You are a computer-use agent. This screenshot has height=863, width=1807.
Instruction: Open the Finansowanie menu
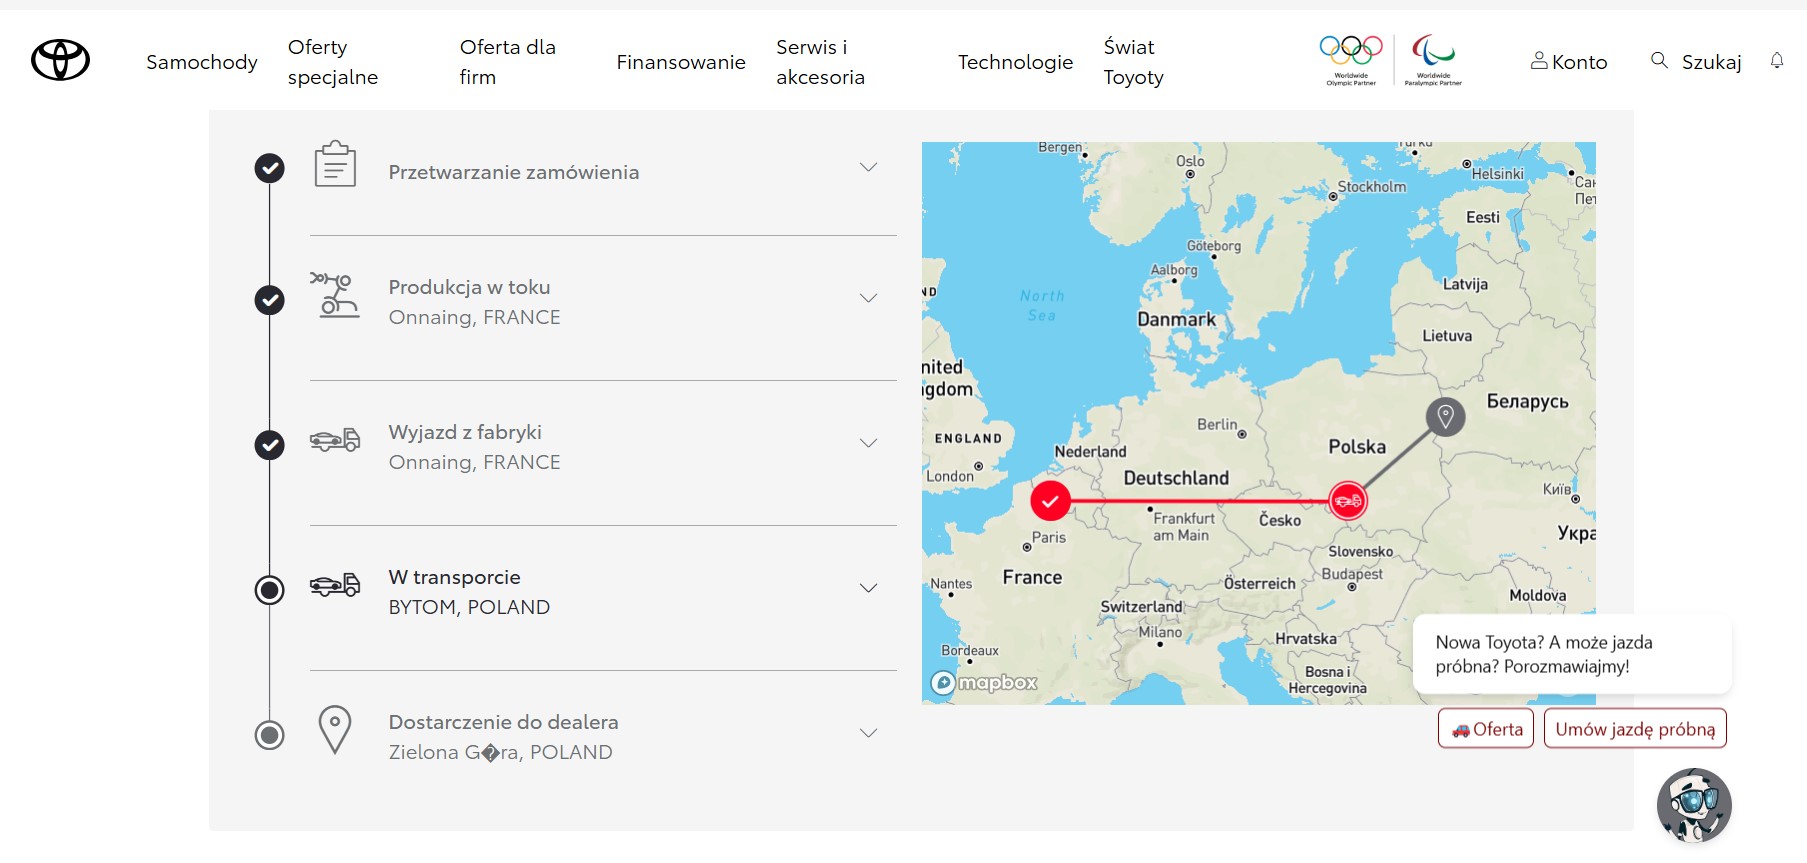(x=681, y=62)
